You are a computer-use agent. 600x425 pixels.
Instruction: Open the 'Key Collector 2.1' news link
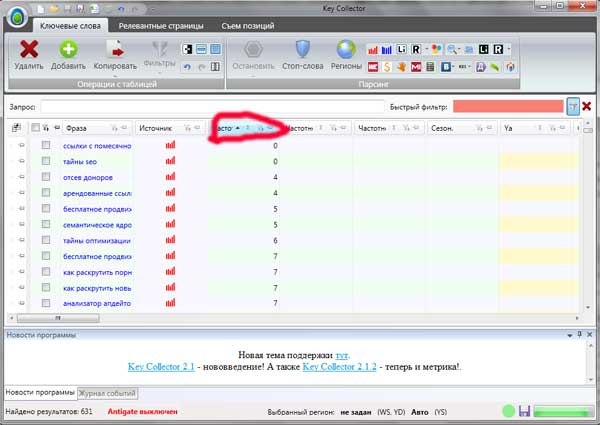click(x=161, y=366)
